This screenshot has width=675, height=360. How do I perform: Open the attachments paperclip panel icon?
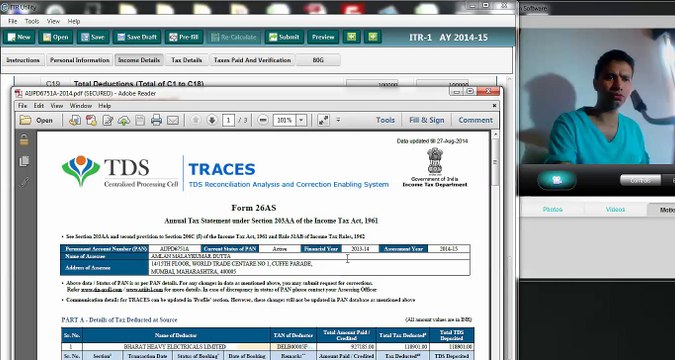24,182
